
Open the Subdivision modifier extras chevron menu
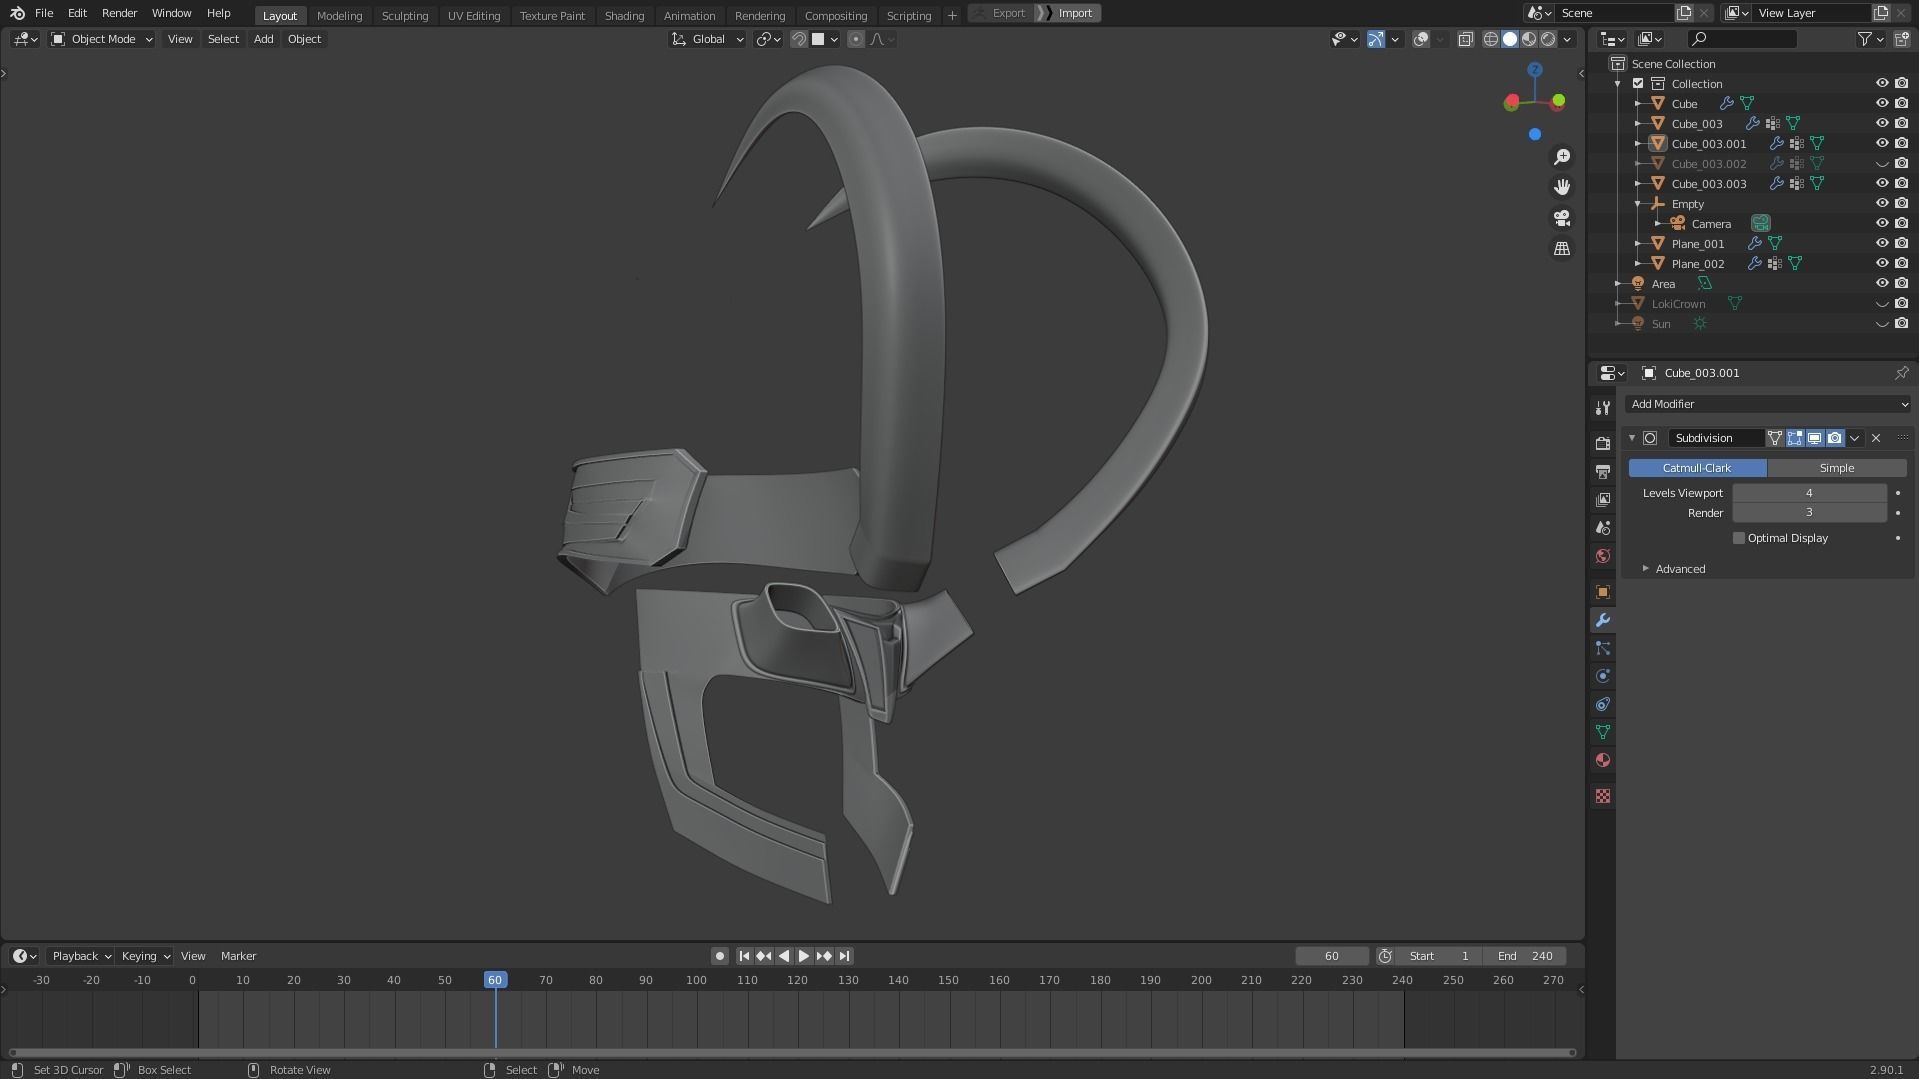pos(1855,438)
